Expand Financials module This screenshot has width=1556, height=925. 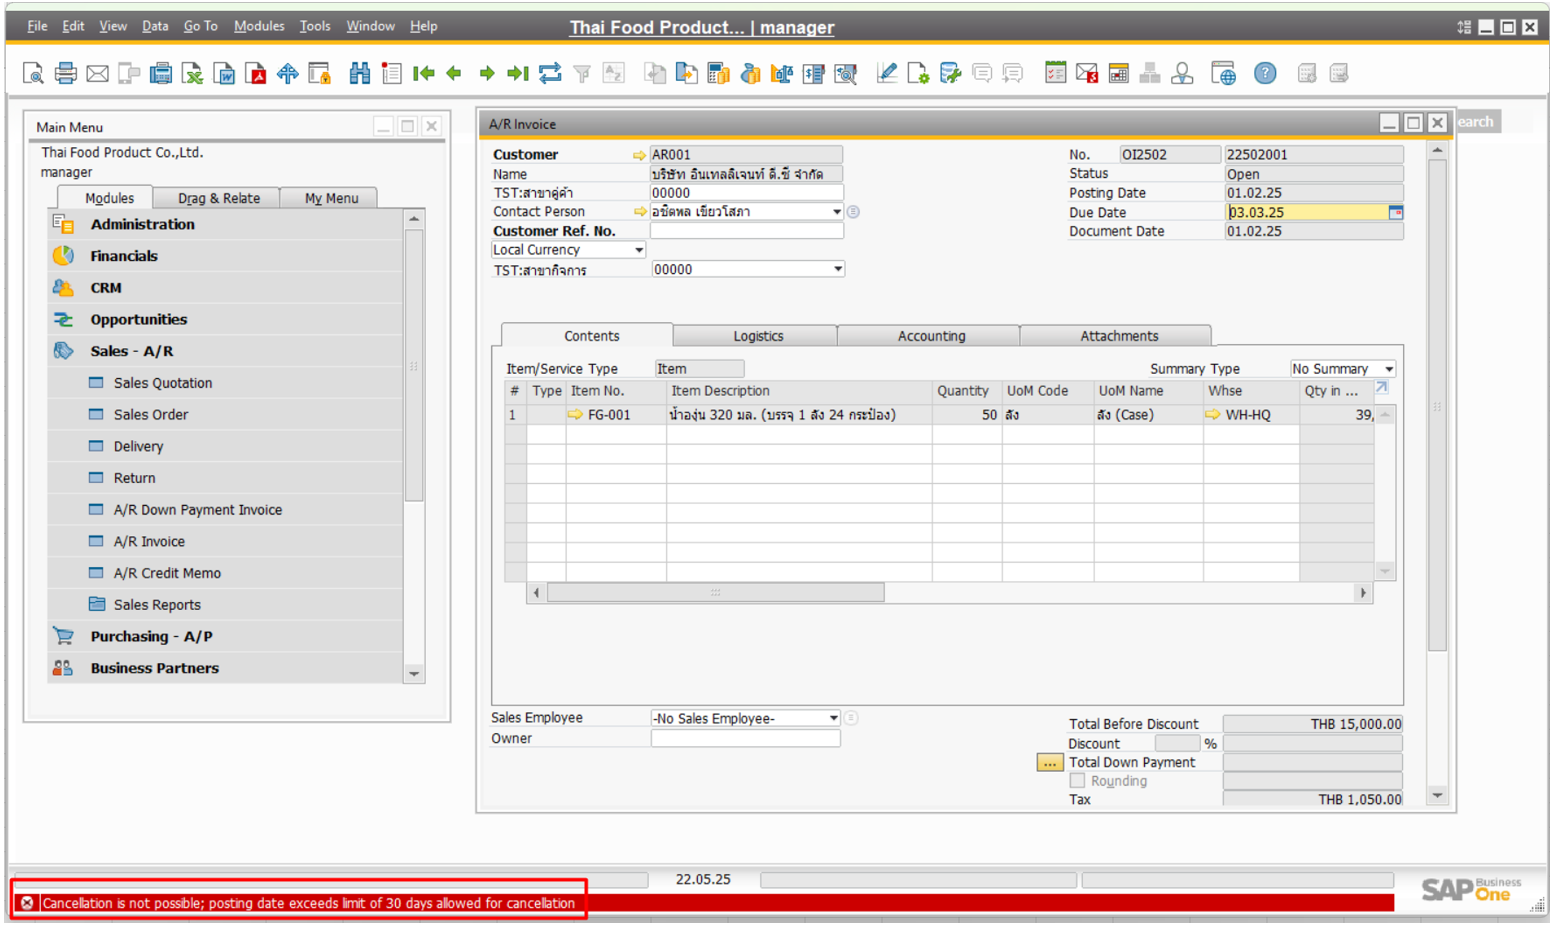[124, 256]
